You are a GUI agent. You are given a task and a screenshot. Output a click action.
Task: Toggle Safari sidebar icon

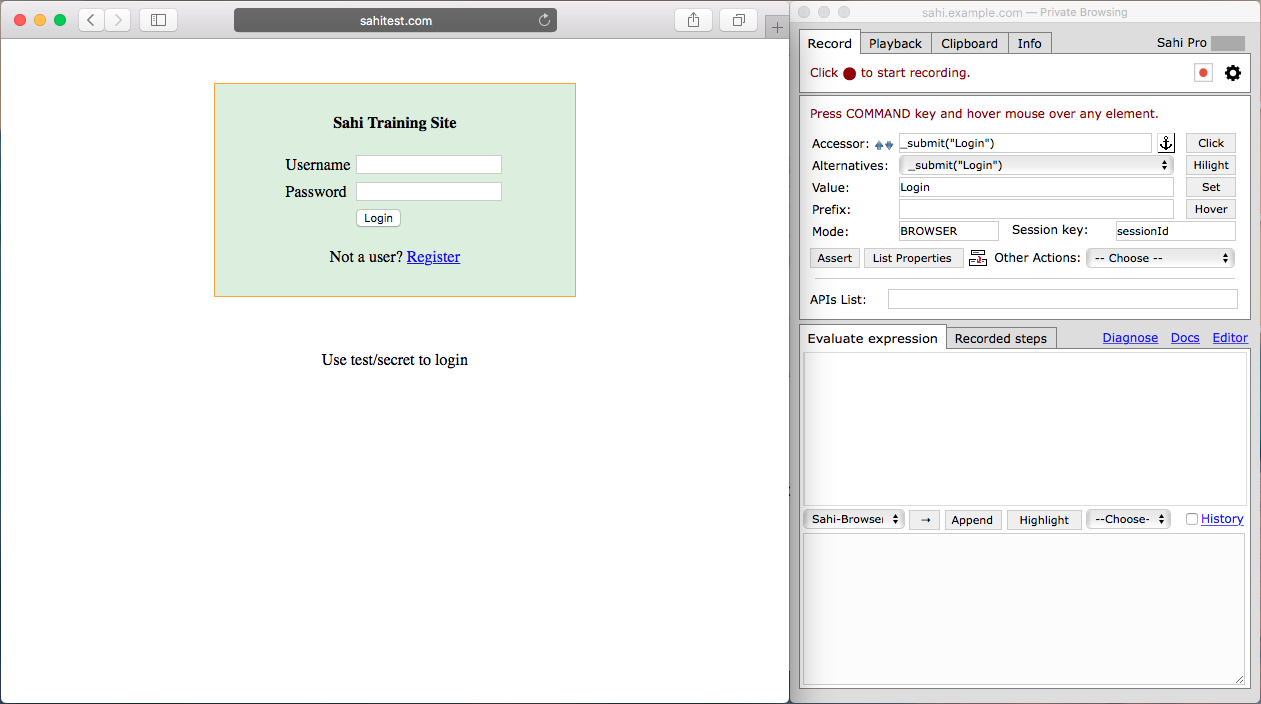click(x=158, y=20)
